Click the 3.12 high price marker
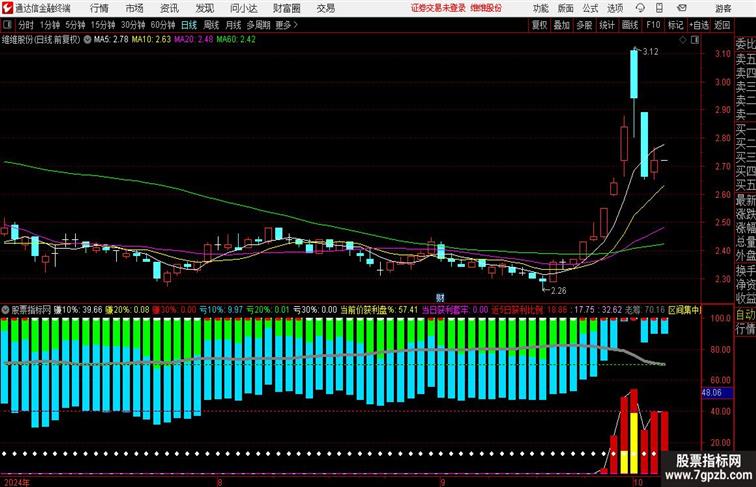This screenshot has height=487, width=756. click(650, 52)
